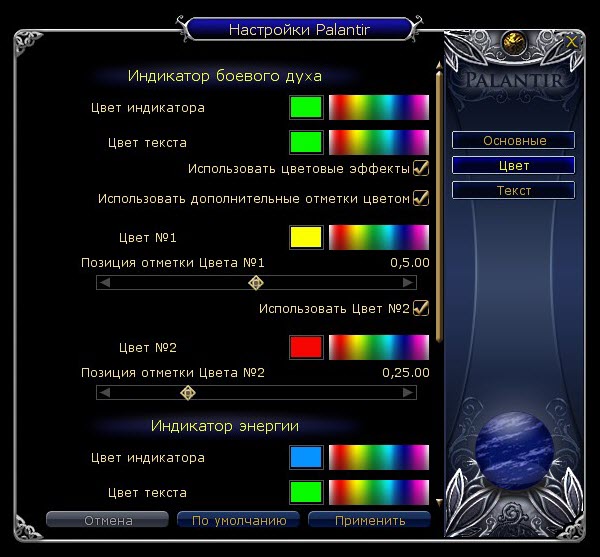Click the blue energy indicator color swatch

(x=306, y=458)
